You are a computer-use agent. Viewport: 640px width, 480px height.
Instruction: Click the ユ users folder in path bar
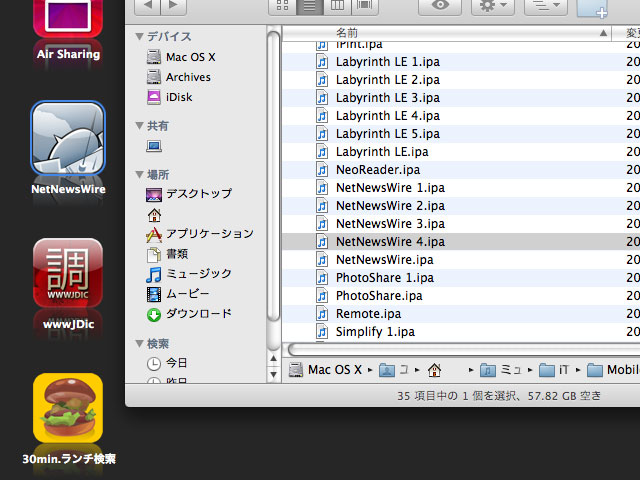394,370
